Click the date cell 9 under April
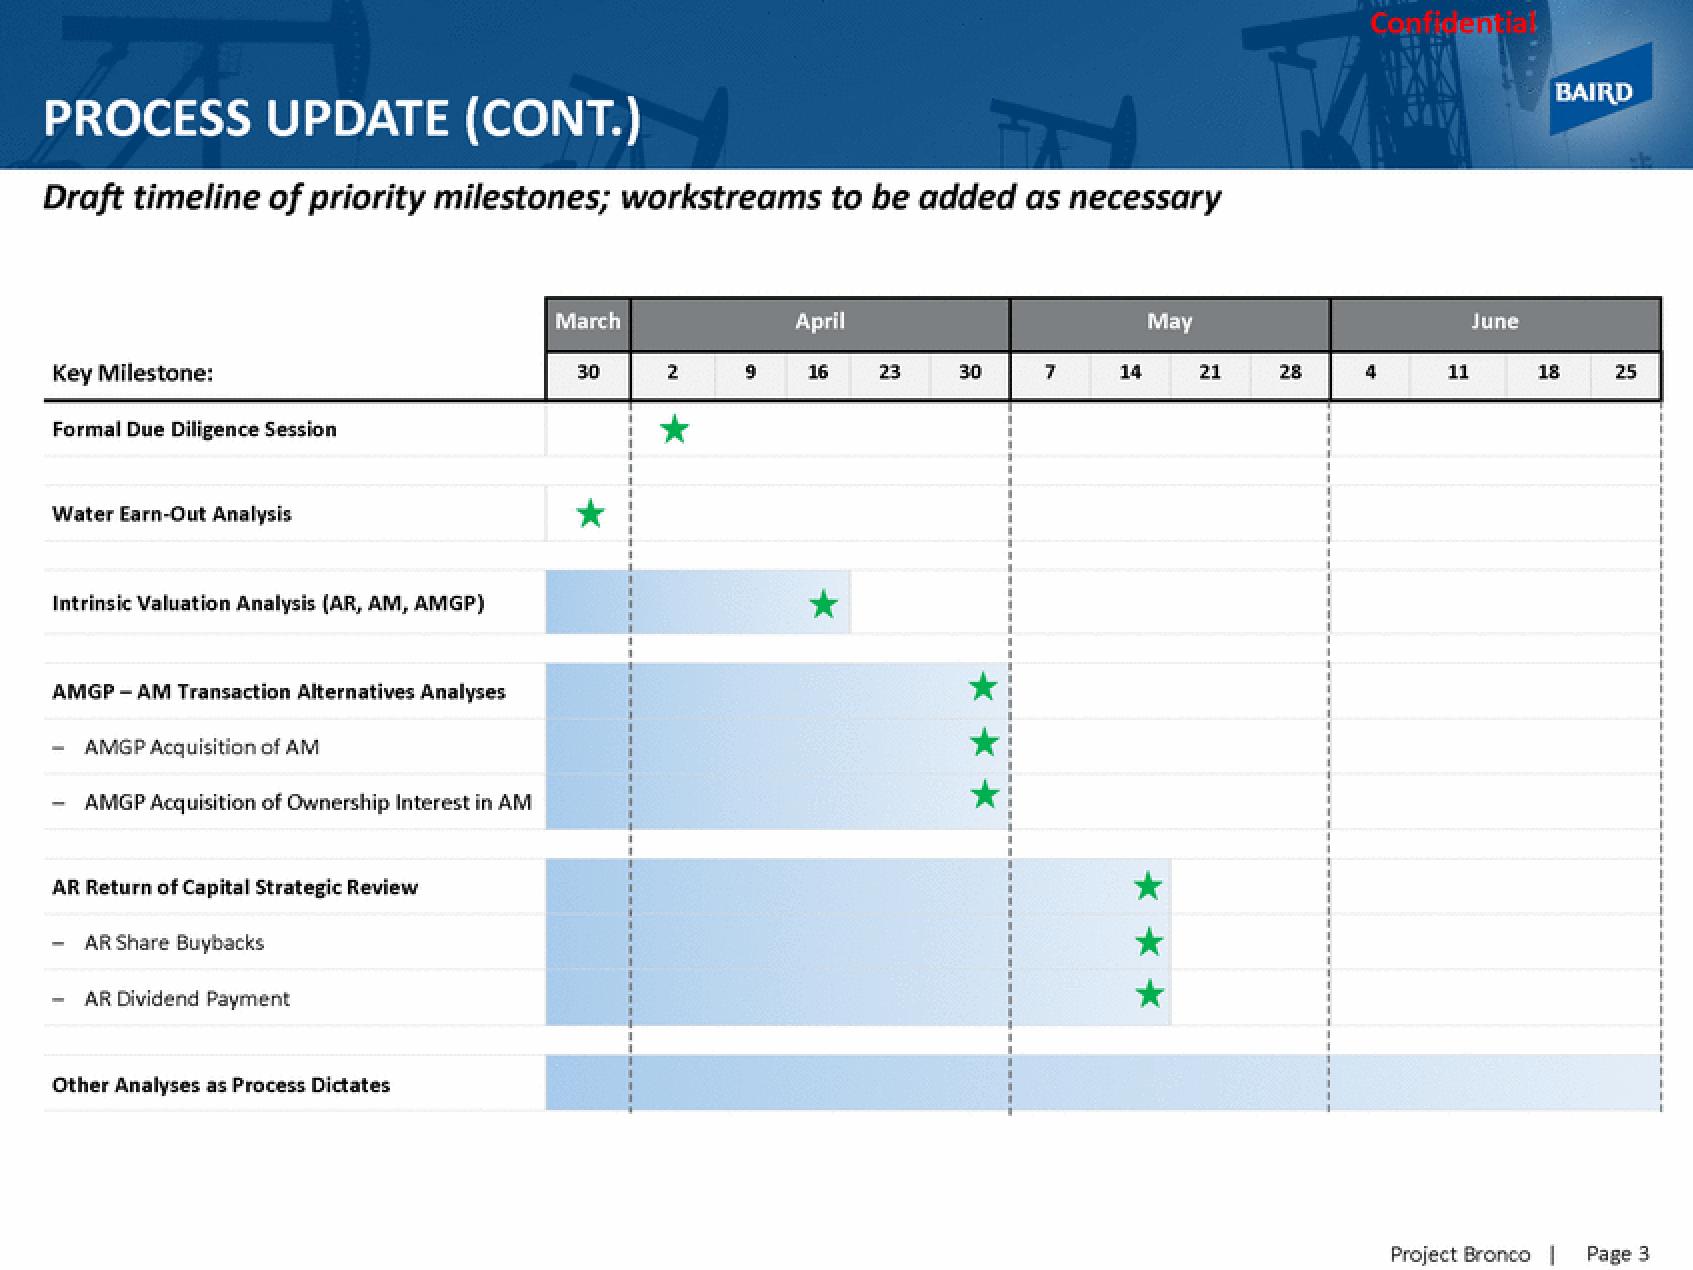The width and height of the screenshot is (1693, 1270). (750, 373)
